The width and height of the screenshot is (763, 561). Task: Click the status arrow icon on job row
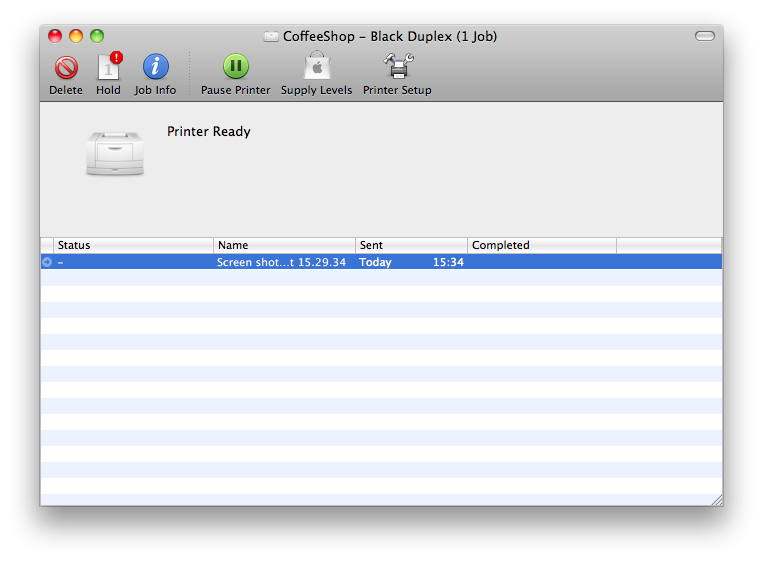tap(47, 262)
